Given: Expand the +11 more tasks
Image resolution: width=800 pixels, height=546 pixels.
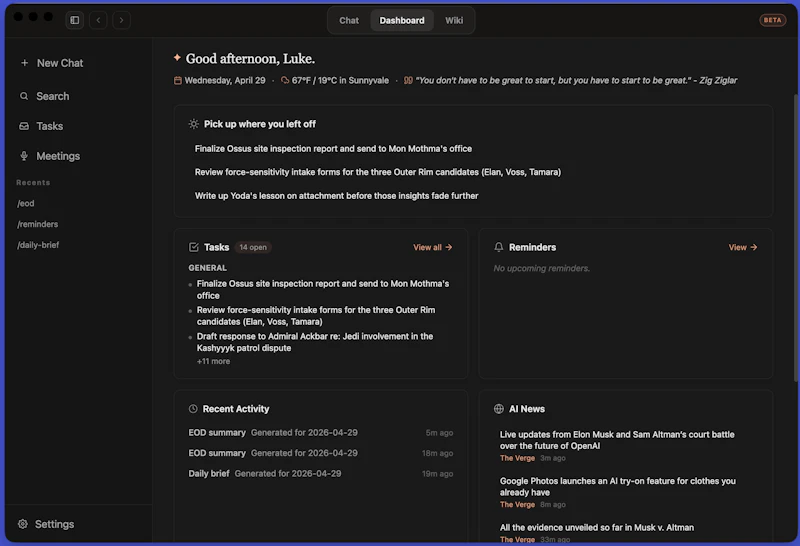Looking at the screenshot, I should coord(213,361).
